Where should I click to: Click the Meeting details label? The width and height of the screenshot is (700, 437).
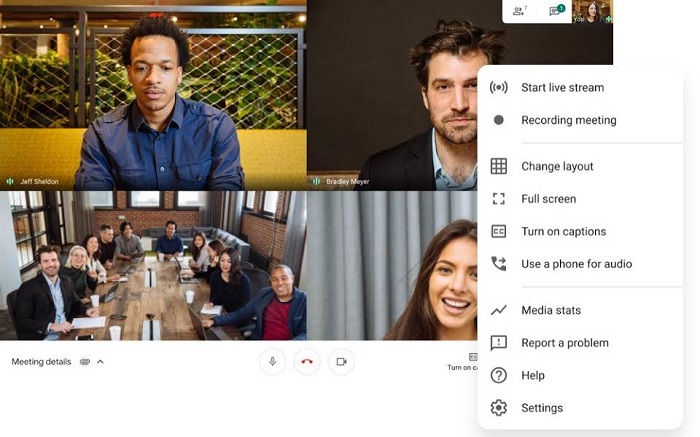click(41, 362)
